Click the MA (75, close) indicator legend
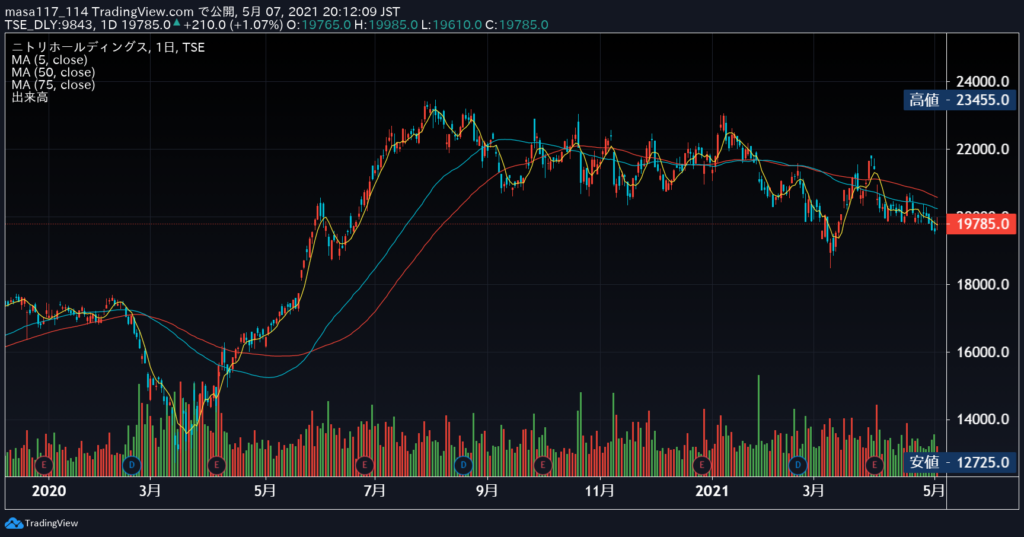Screen dimensions: 1024x537 pos(53,84)
